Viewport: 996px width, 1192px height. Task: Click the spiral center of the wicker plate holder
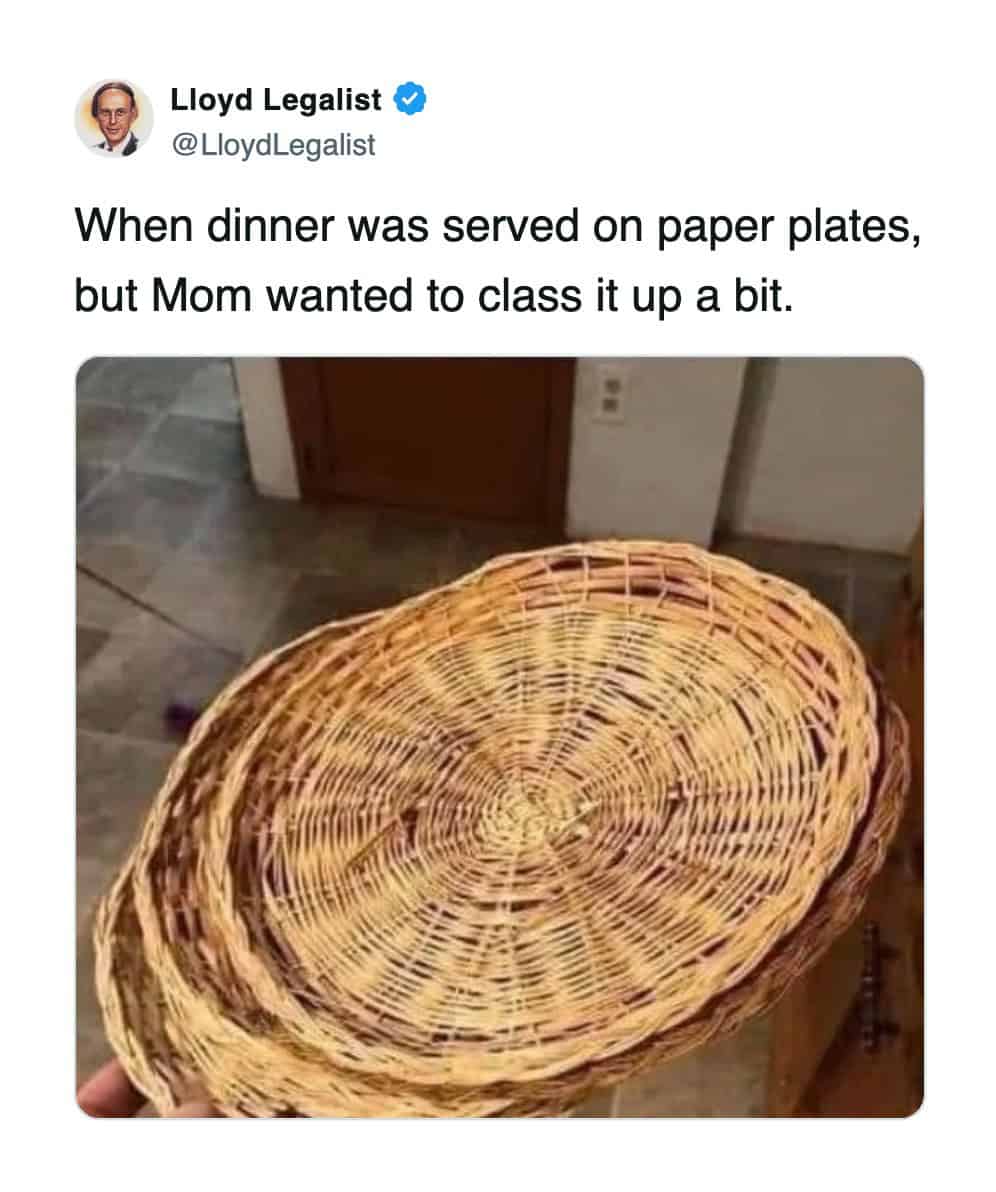[525, 817]
